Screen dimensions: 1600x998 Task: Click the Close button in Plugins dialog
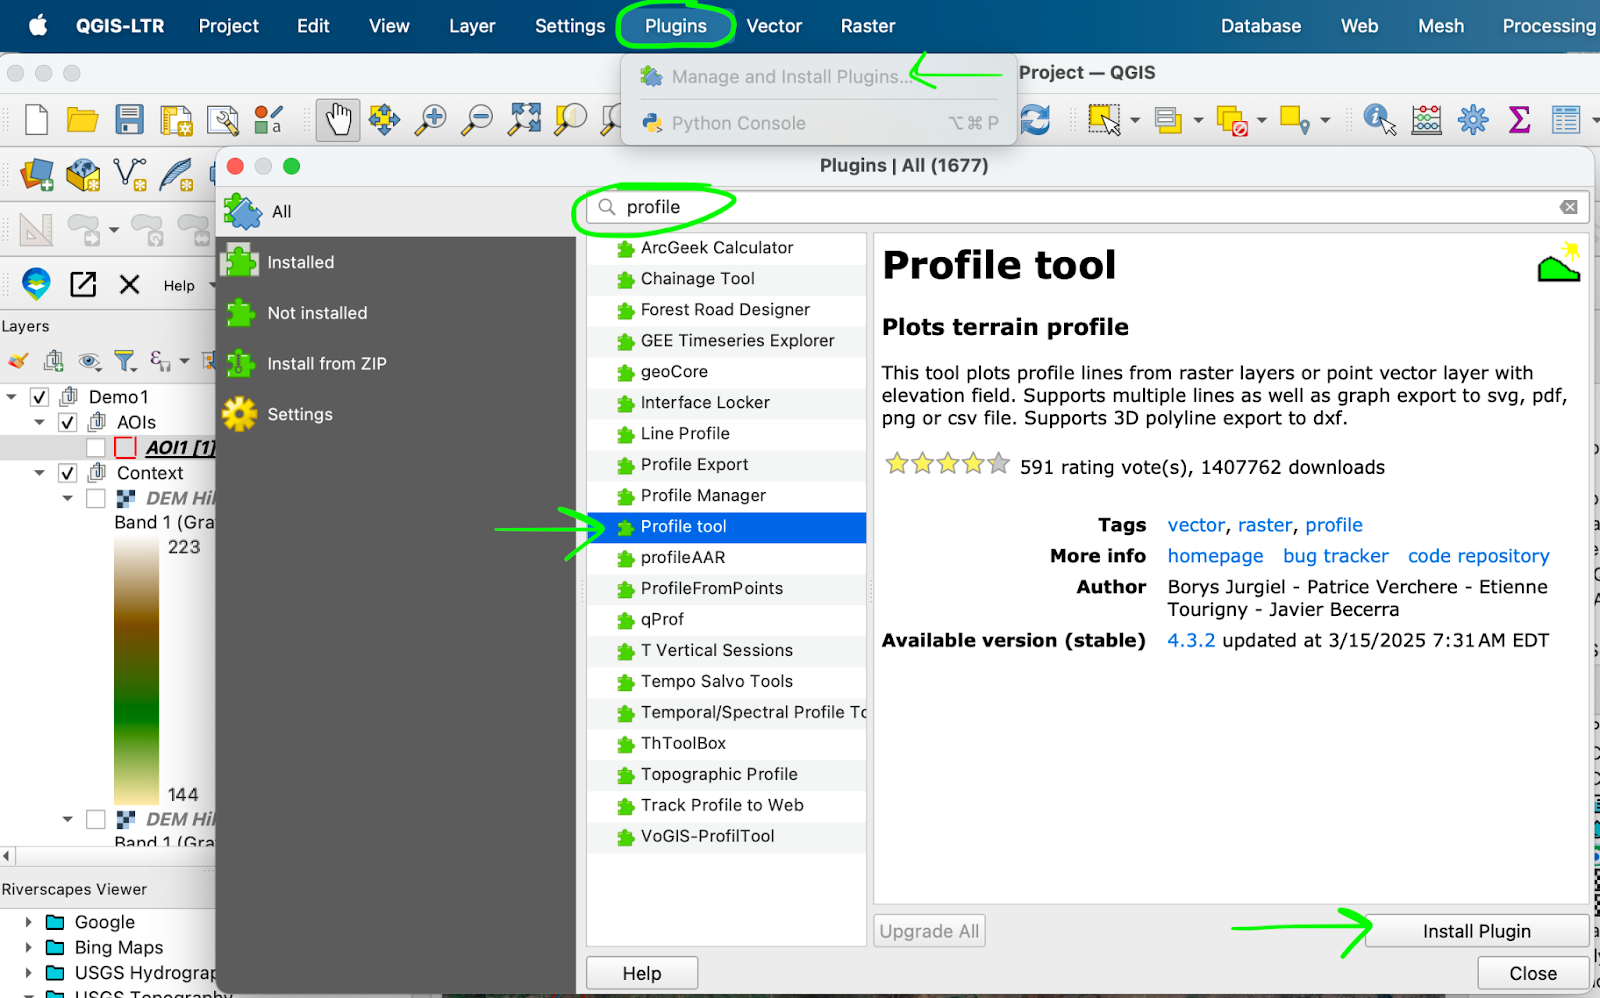[x=1533, y=973]
